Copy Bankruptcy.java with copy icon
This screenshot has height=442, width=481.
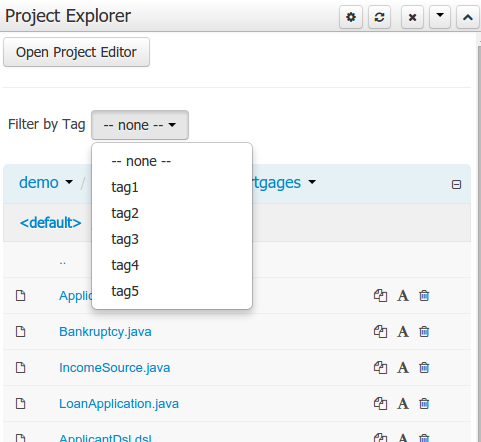coord(380,332)
